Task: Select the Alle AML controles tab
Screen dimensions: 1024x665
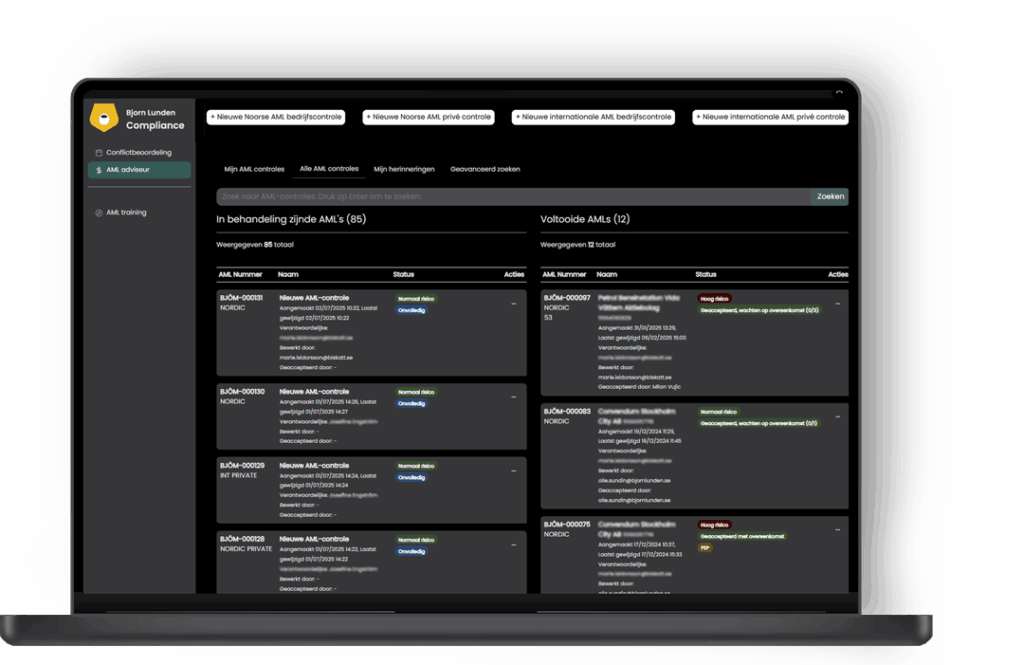Action: click(329, 169)
